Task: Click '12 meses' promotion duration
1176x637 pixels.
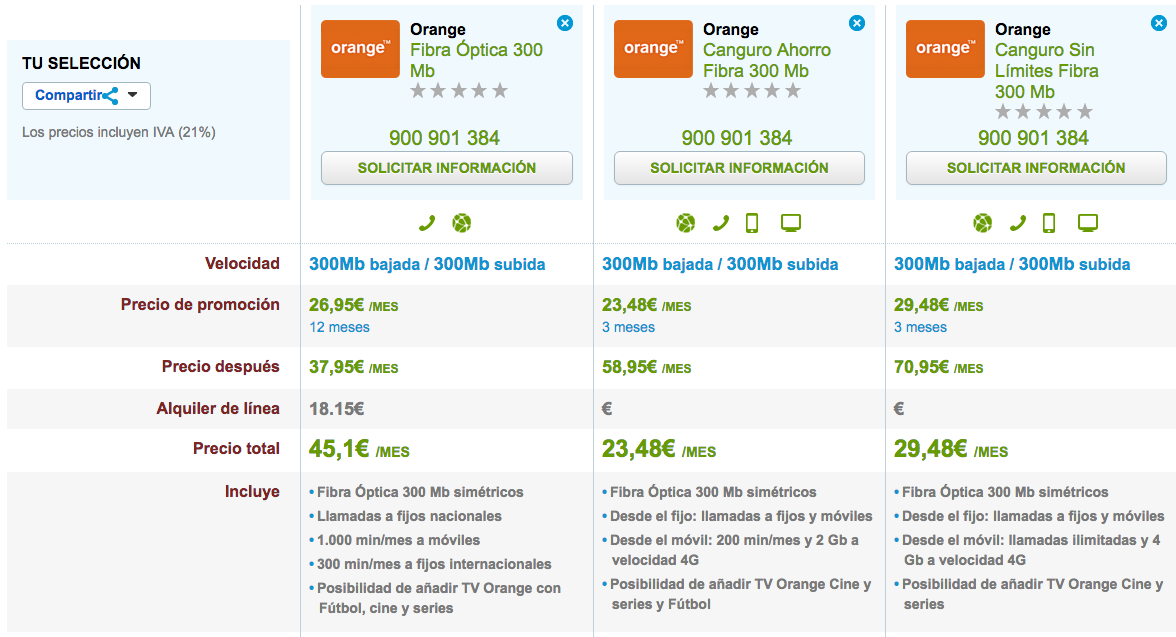Action: tap(339, 327)
